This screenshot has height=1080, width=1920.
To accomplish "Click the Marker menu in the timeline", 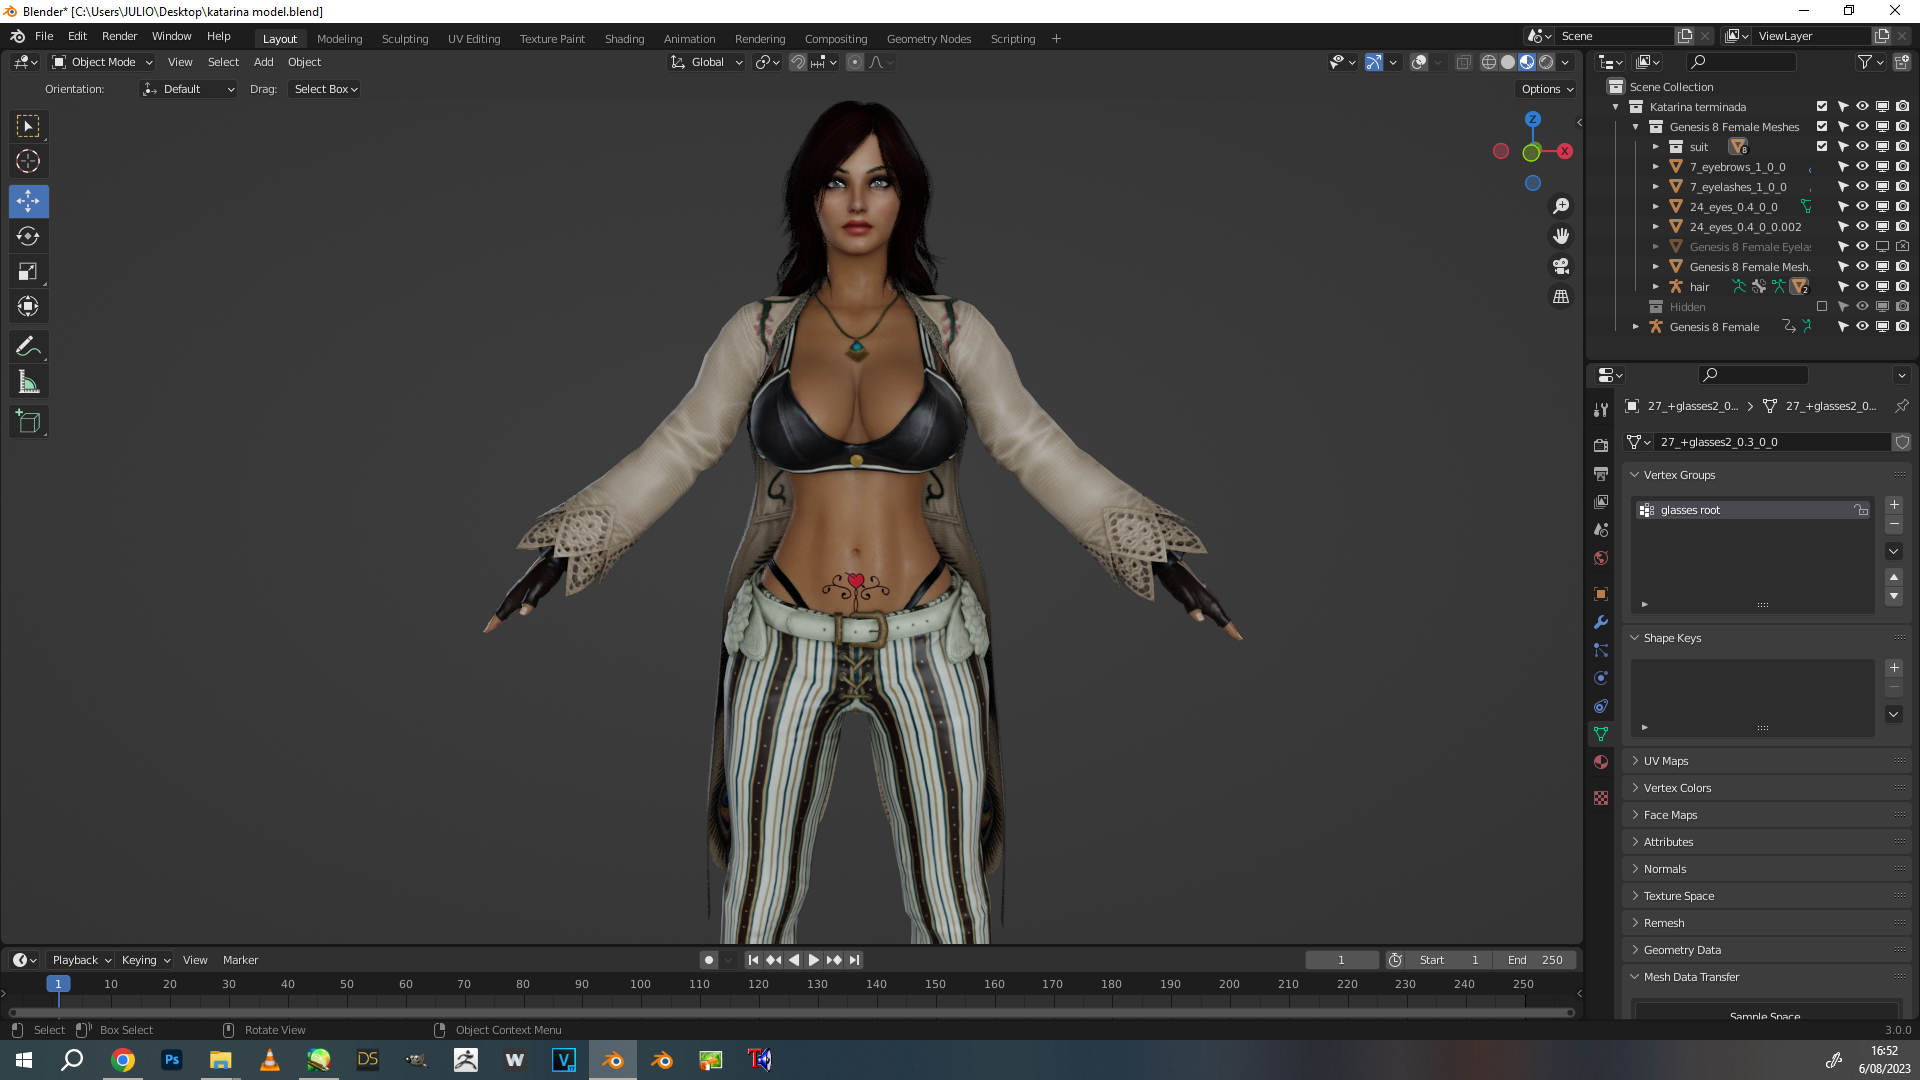I will (240, 960).
